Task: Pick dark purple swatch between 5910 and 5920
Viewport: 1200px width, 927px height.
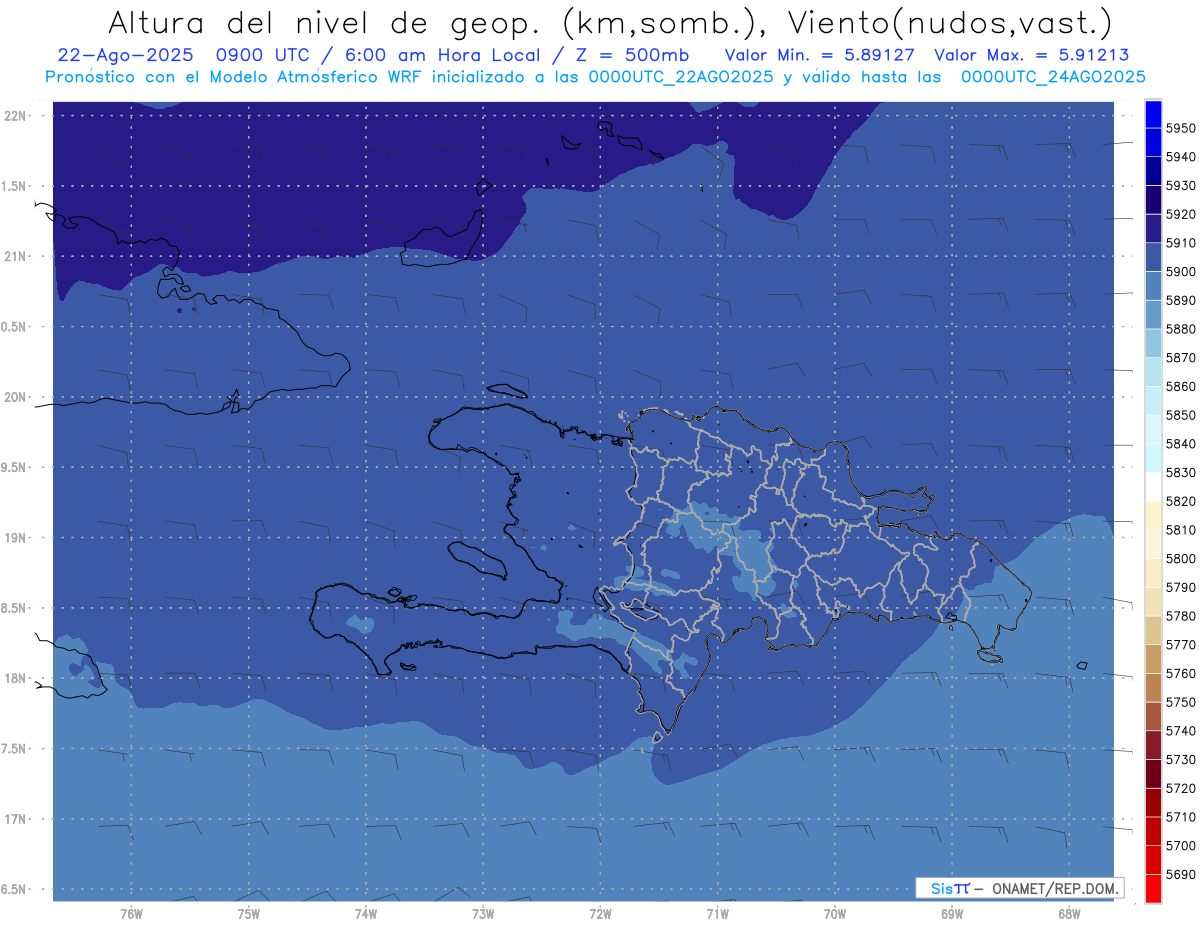Action: (x=1152, y=228)
